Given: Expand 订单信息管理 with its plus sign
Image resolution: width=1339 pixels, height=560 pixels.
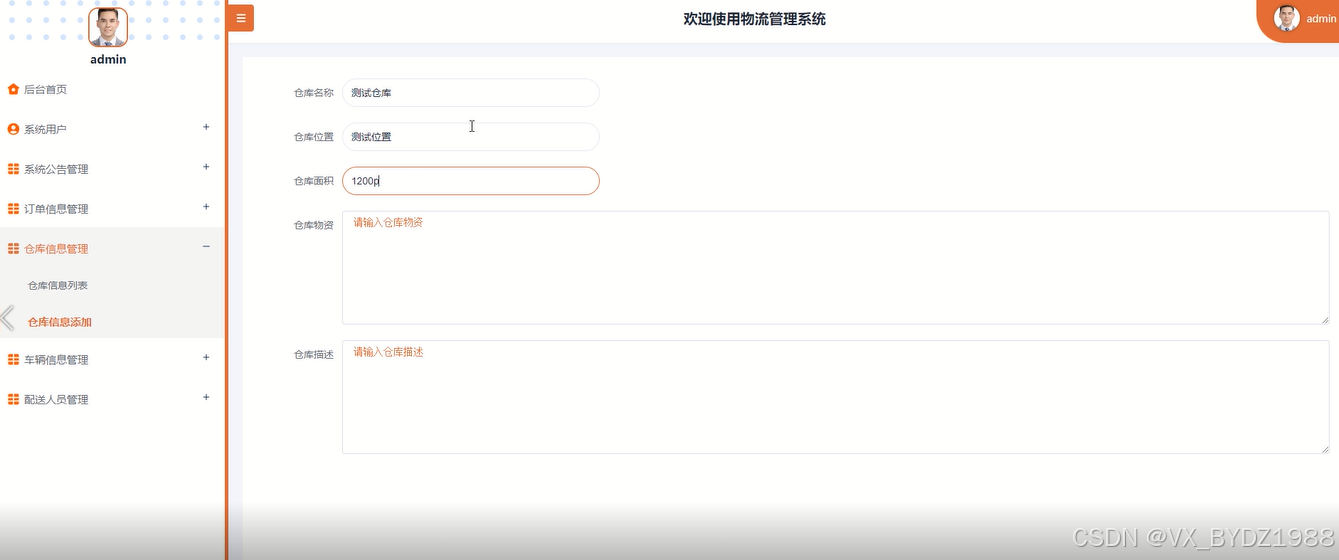Looking at the screenshot, I should [x=206, y=207].
